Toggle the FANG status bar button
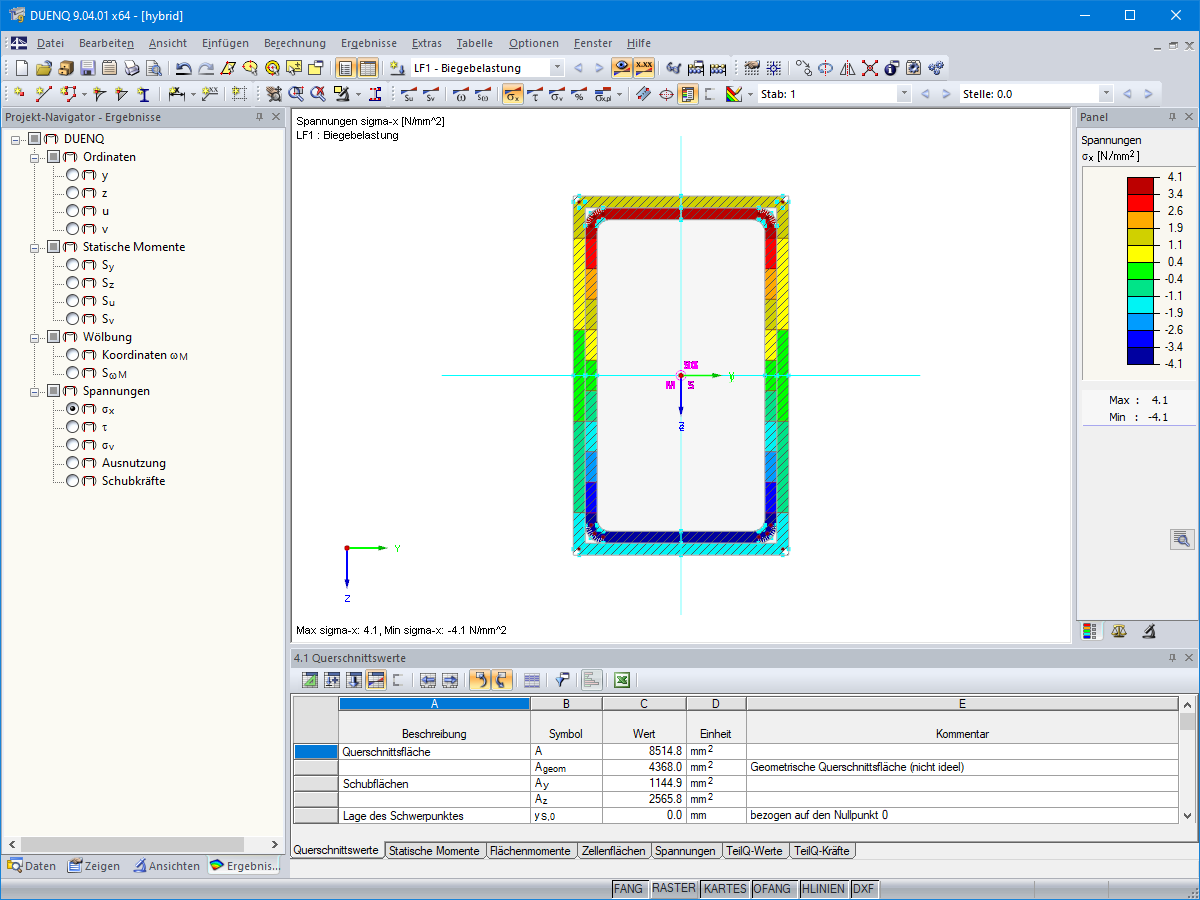The width and height of the screenshot is (1200, 900). [629, 889]
